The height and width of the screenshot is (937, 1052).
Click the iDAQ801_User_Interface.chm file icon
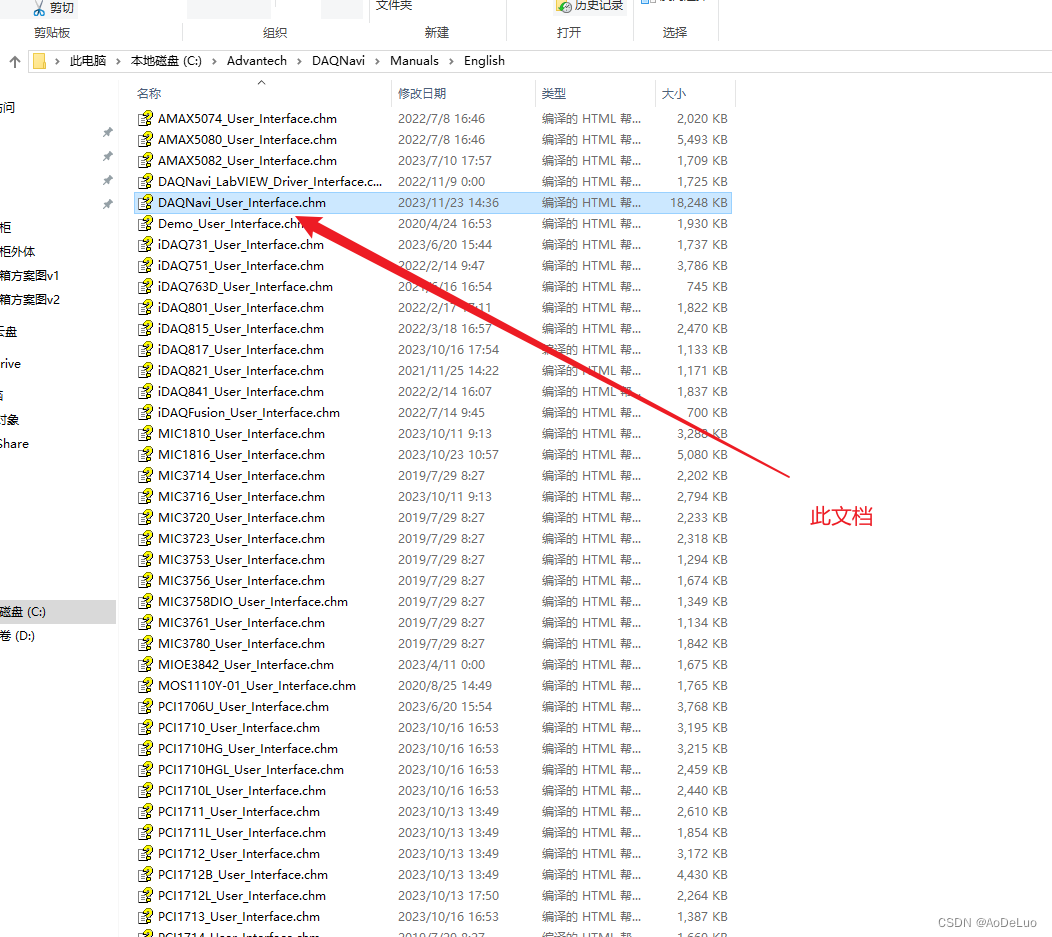(x=146, y=308)
